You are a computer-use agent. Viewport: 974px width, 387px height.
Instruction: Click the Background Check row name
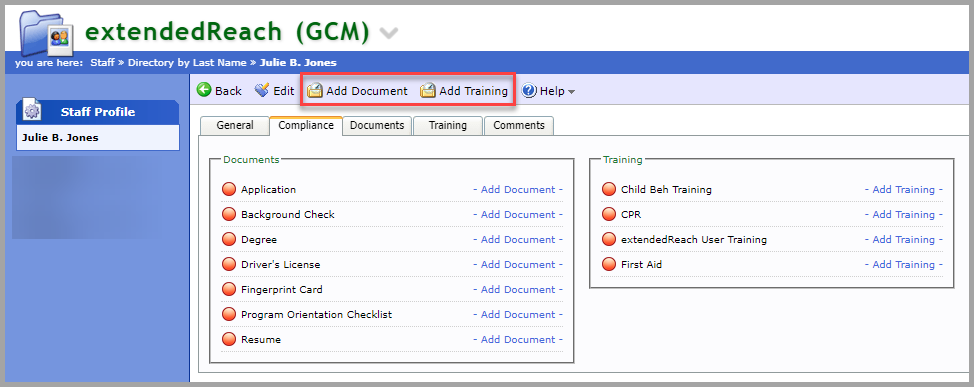coord(288,214)
